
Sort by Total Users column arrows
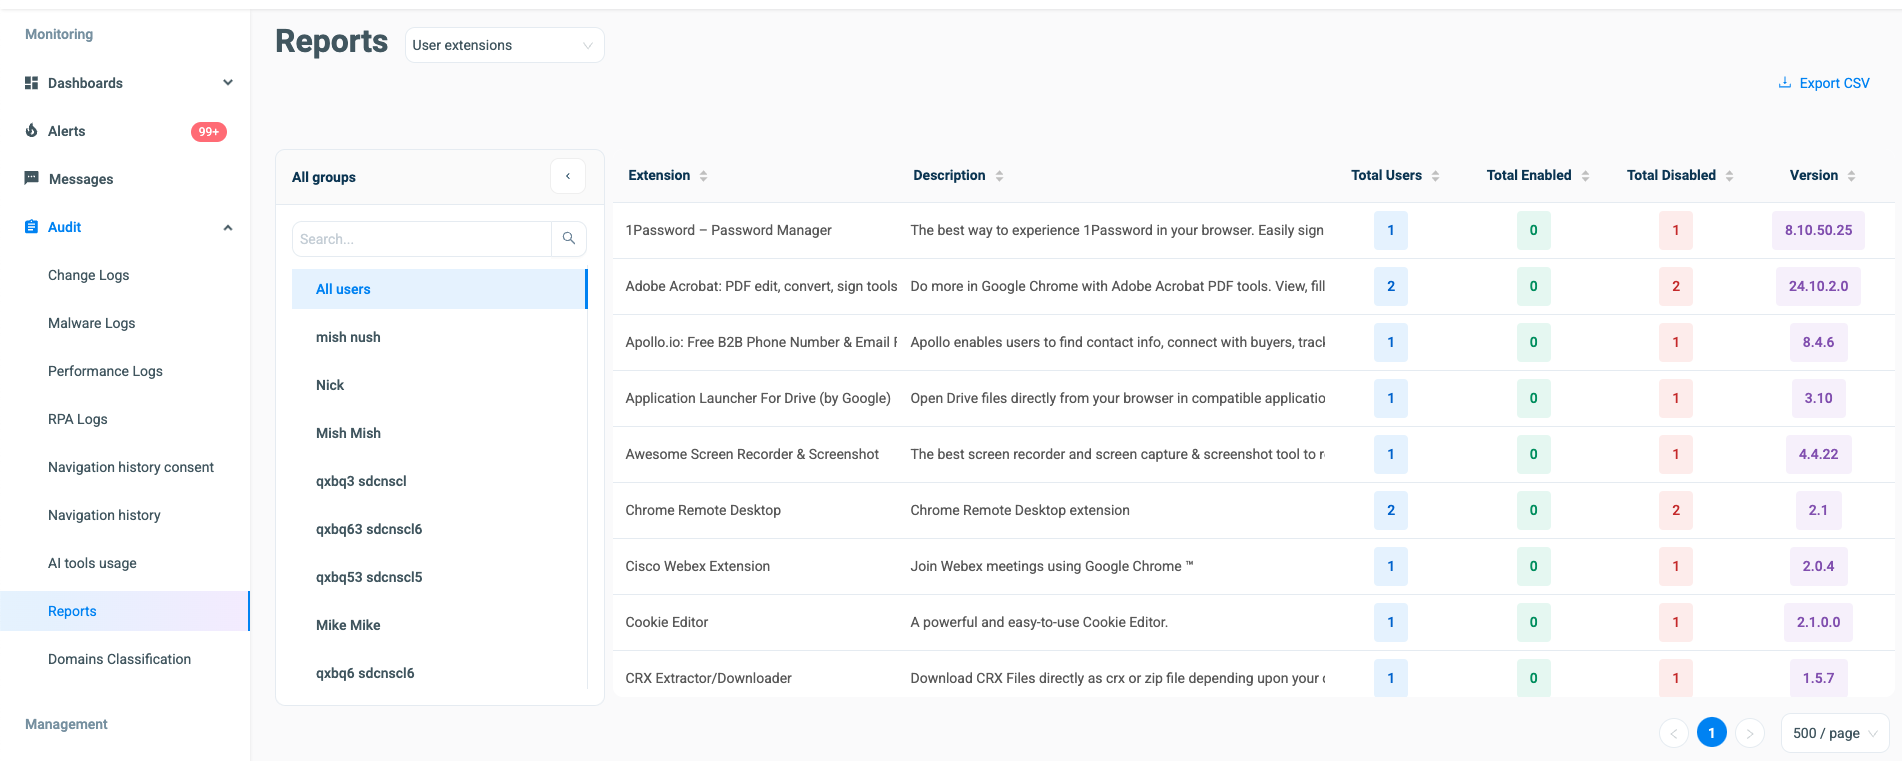[x=1436, y=176]
